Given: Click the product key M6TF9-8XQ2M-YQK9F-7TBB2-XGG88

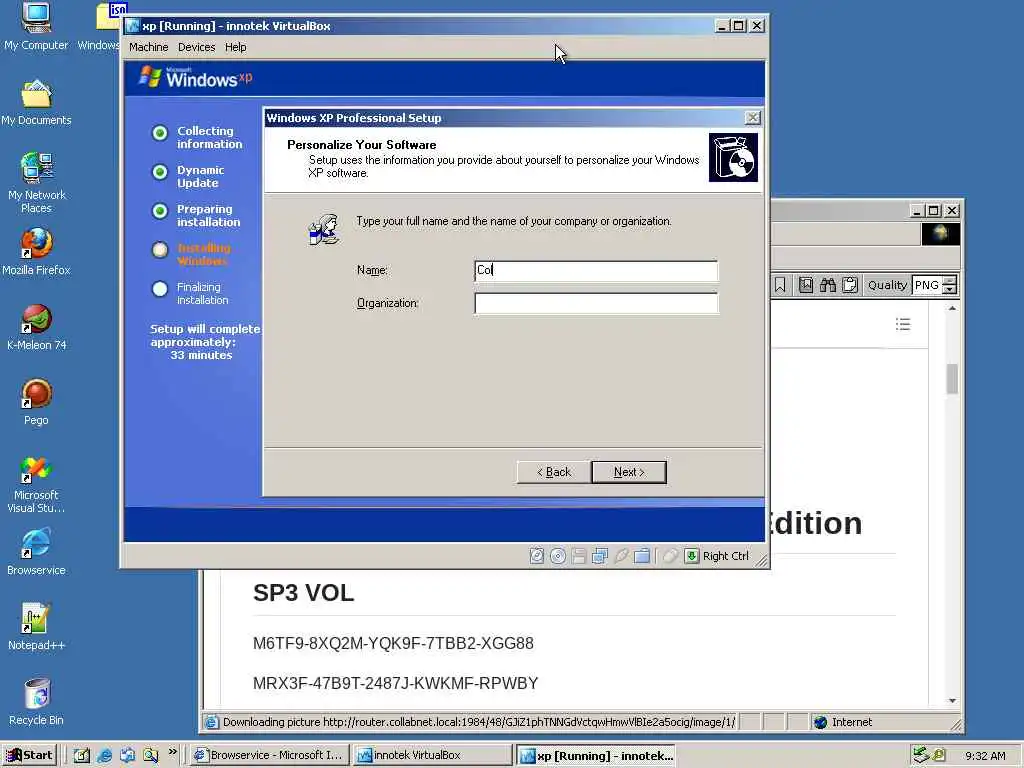Looking at the screenshot, I should (x=393, y=643).
